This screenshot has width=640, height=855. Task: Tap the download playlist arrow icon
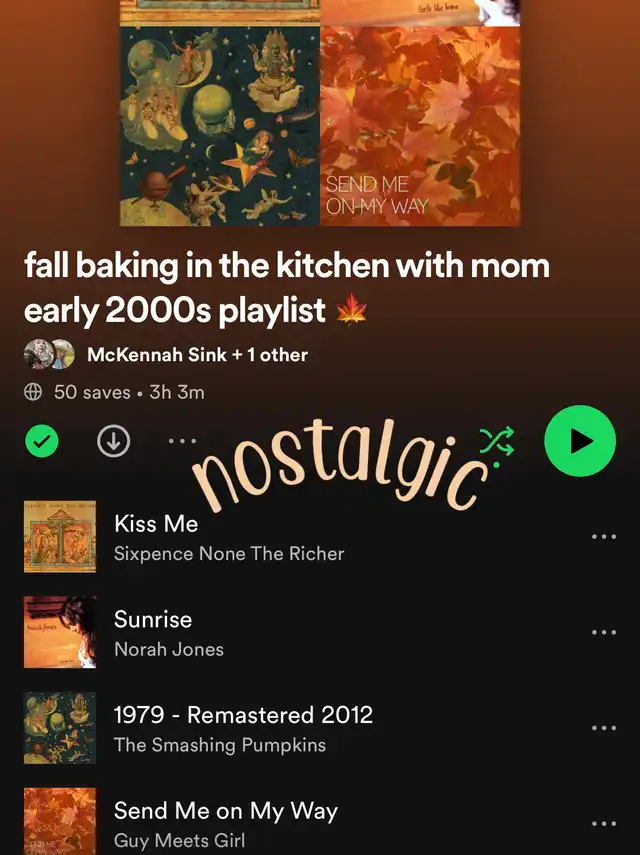113,441
